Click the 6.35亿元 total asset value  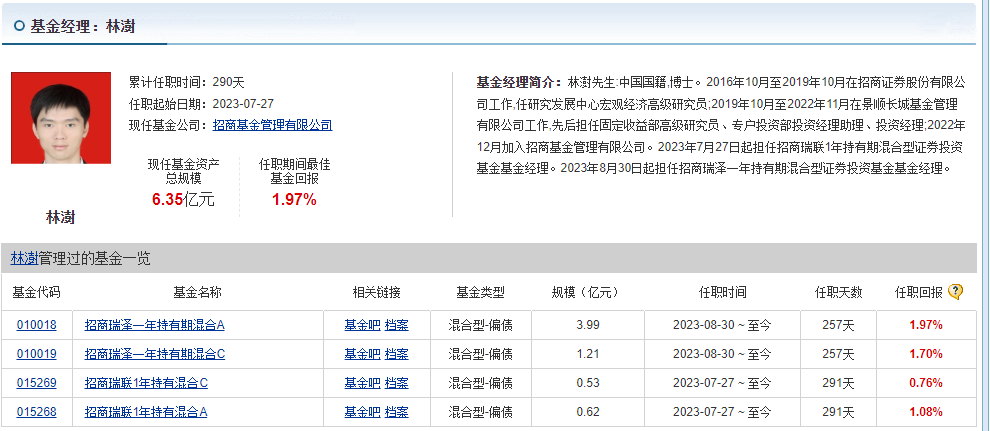pyautogui.click(x=183, y=200)
